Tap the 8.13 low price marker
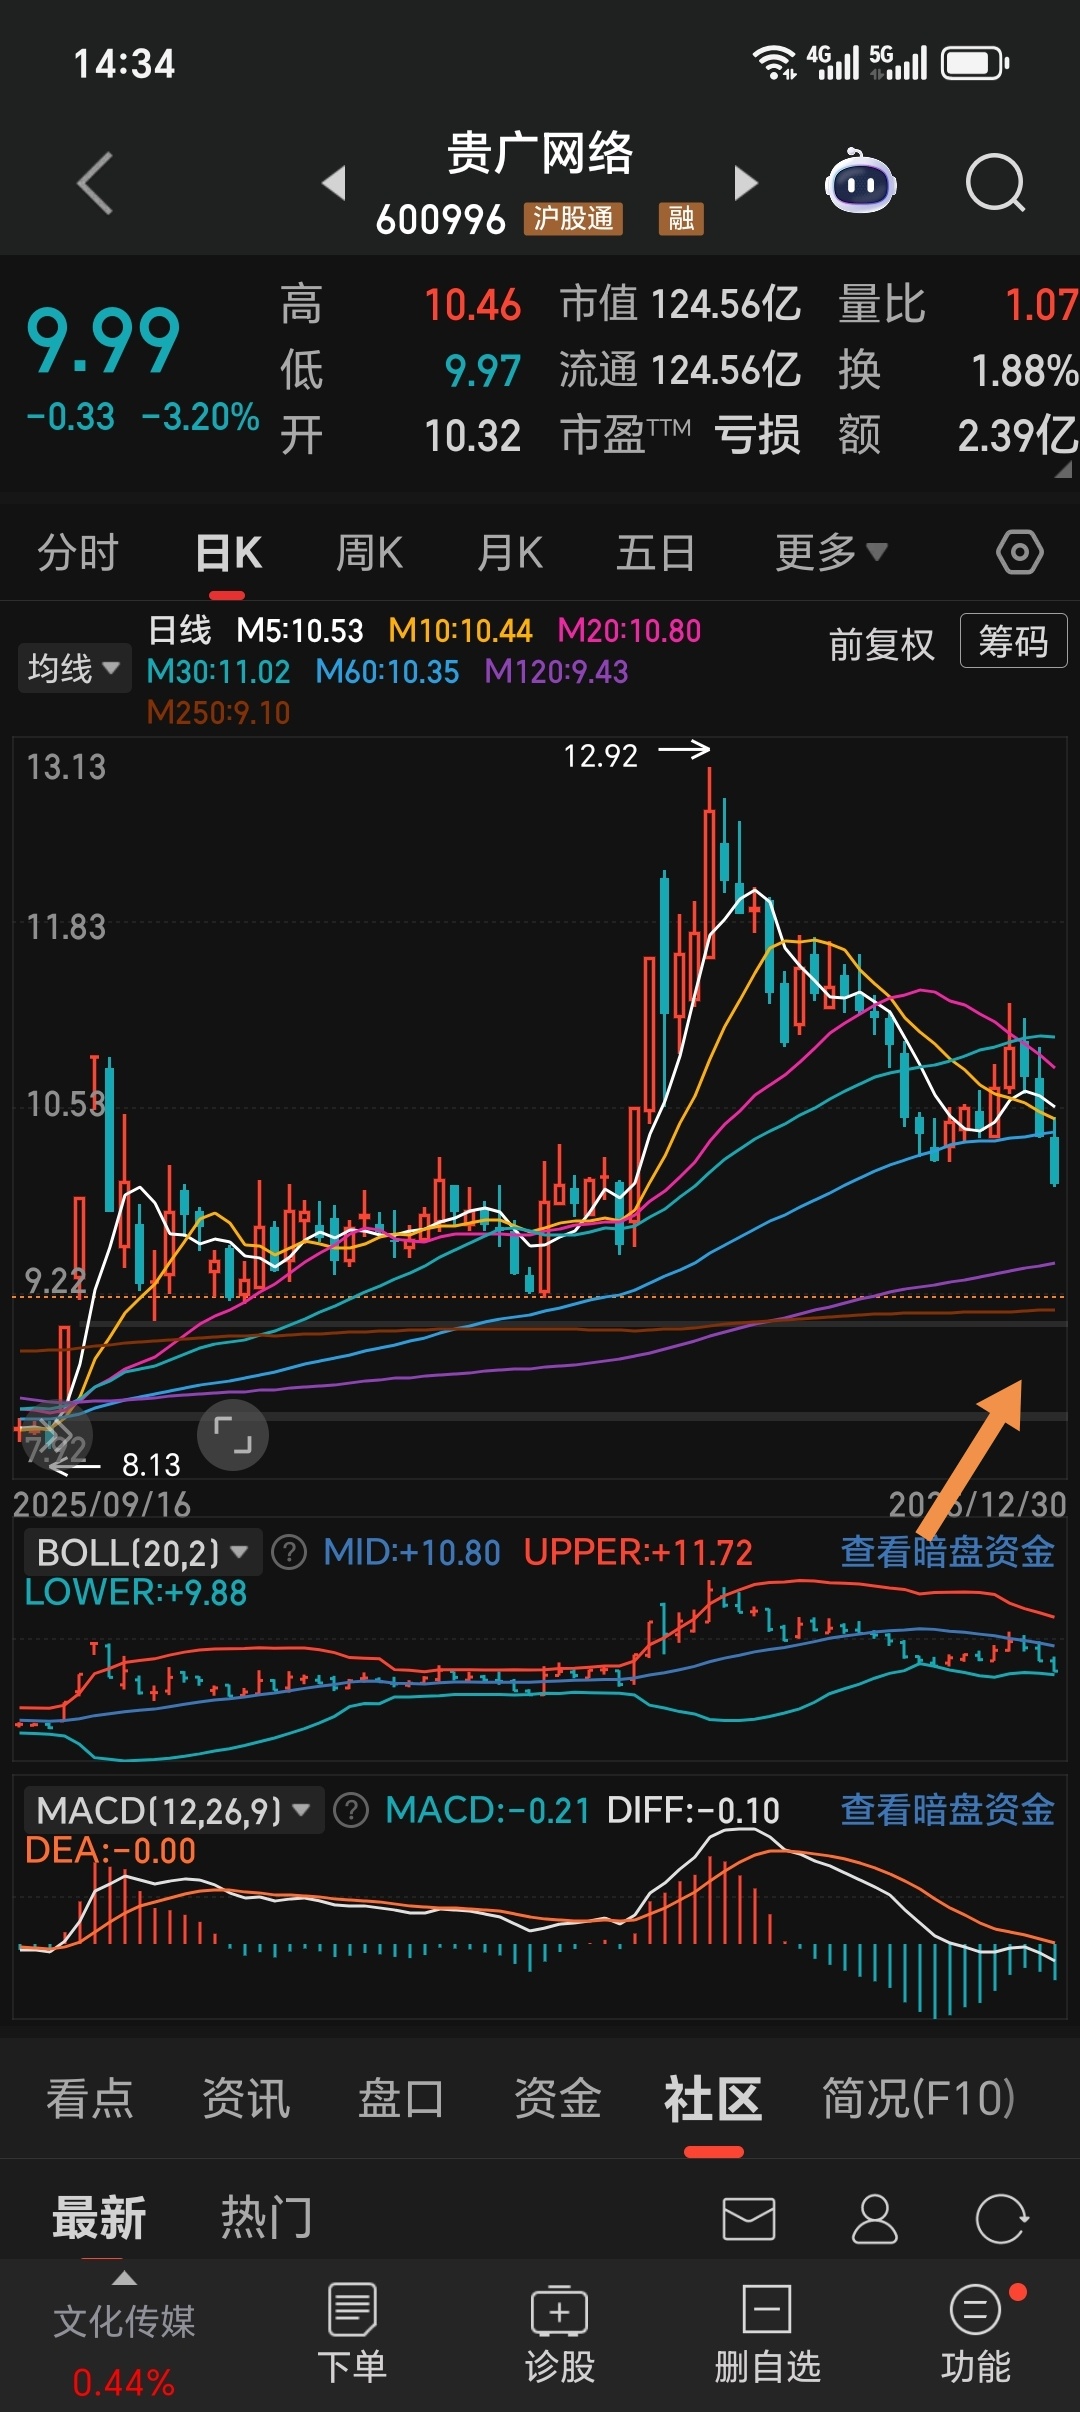Image resolution: width=1080 pixels, height=2412 pixels. 151,1465
